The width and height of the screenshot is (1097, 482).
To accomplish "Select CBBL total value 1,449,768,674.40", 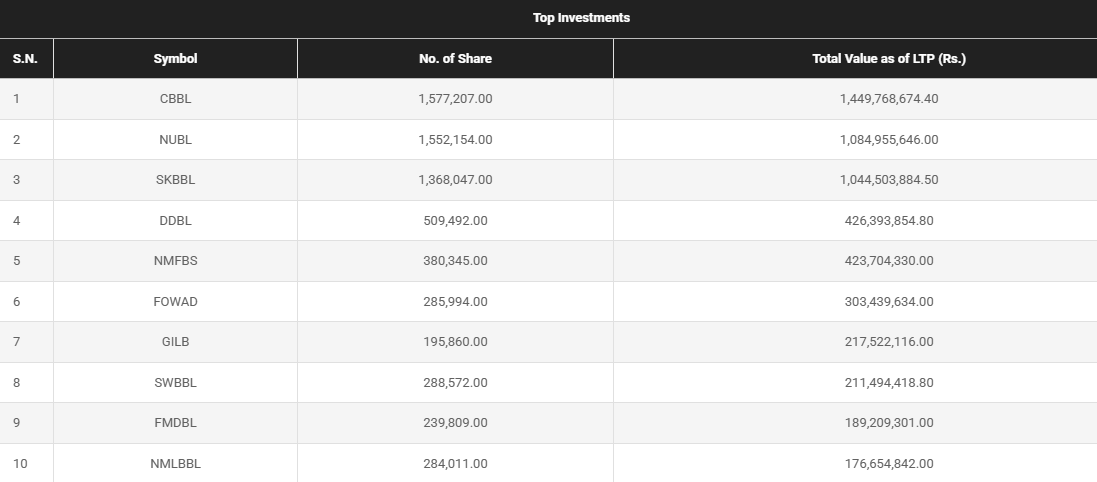I will click(888, 99).
